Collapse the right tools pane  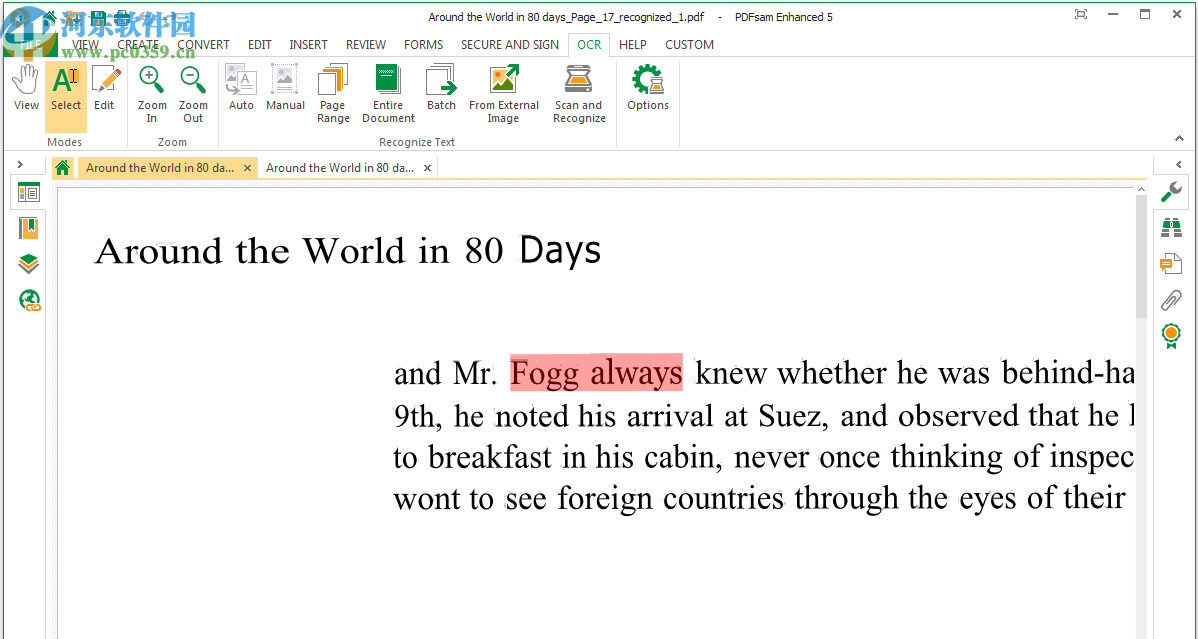point(1179,164)
